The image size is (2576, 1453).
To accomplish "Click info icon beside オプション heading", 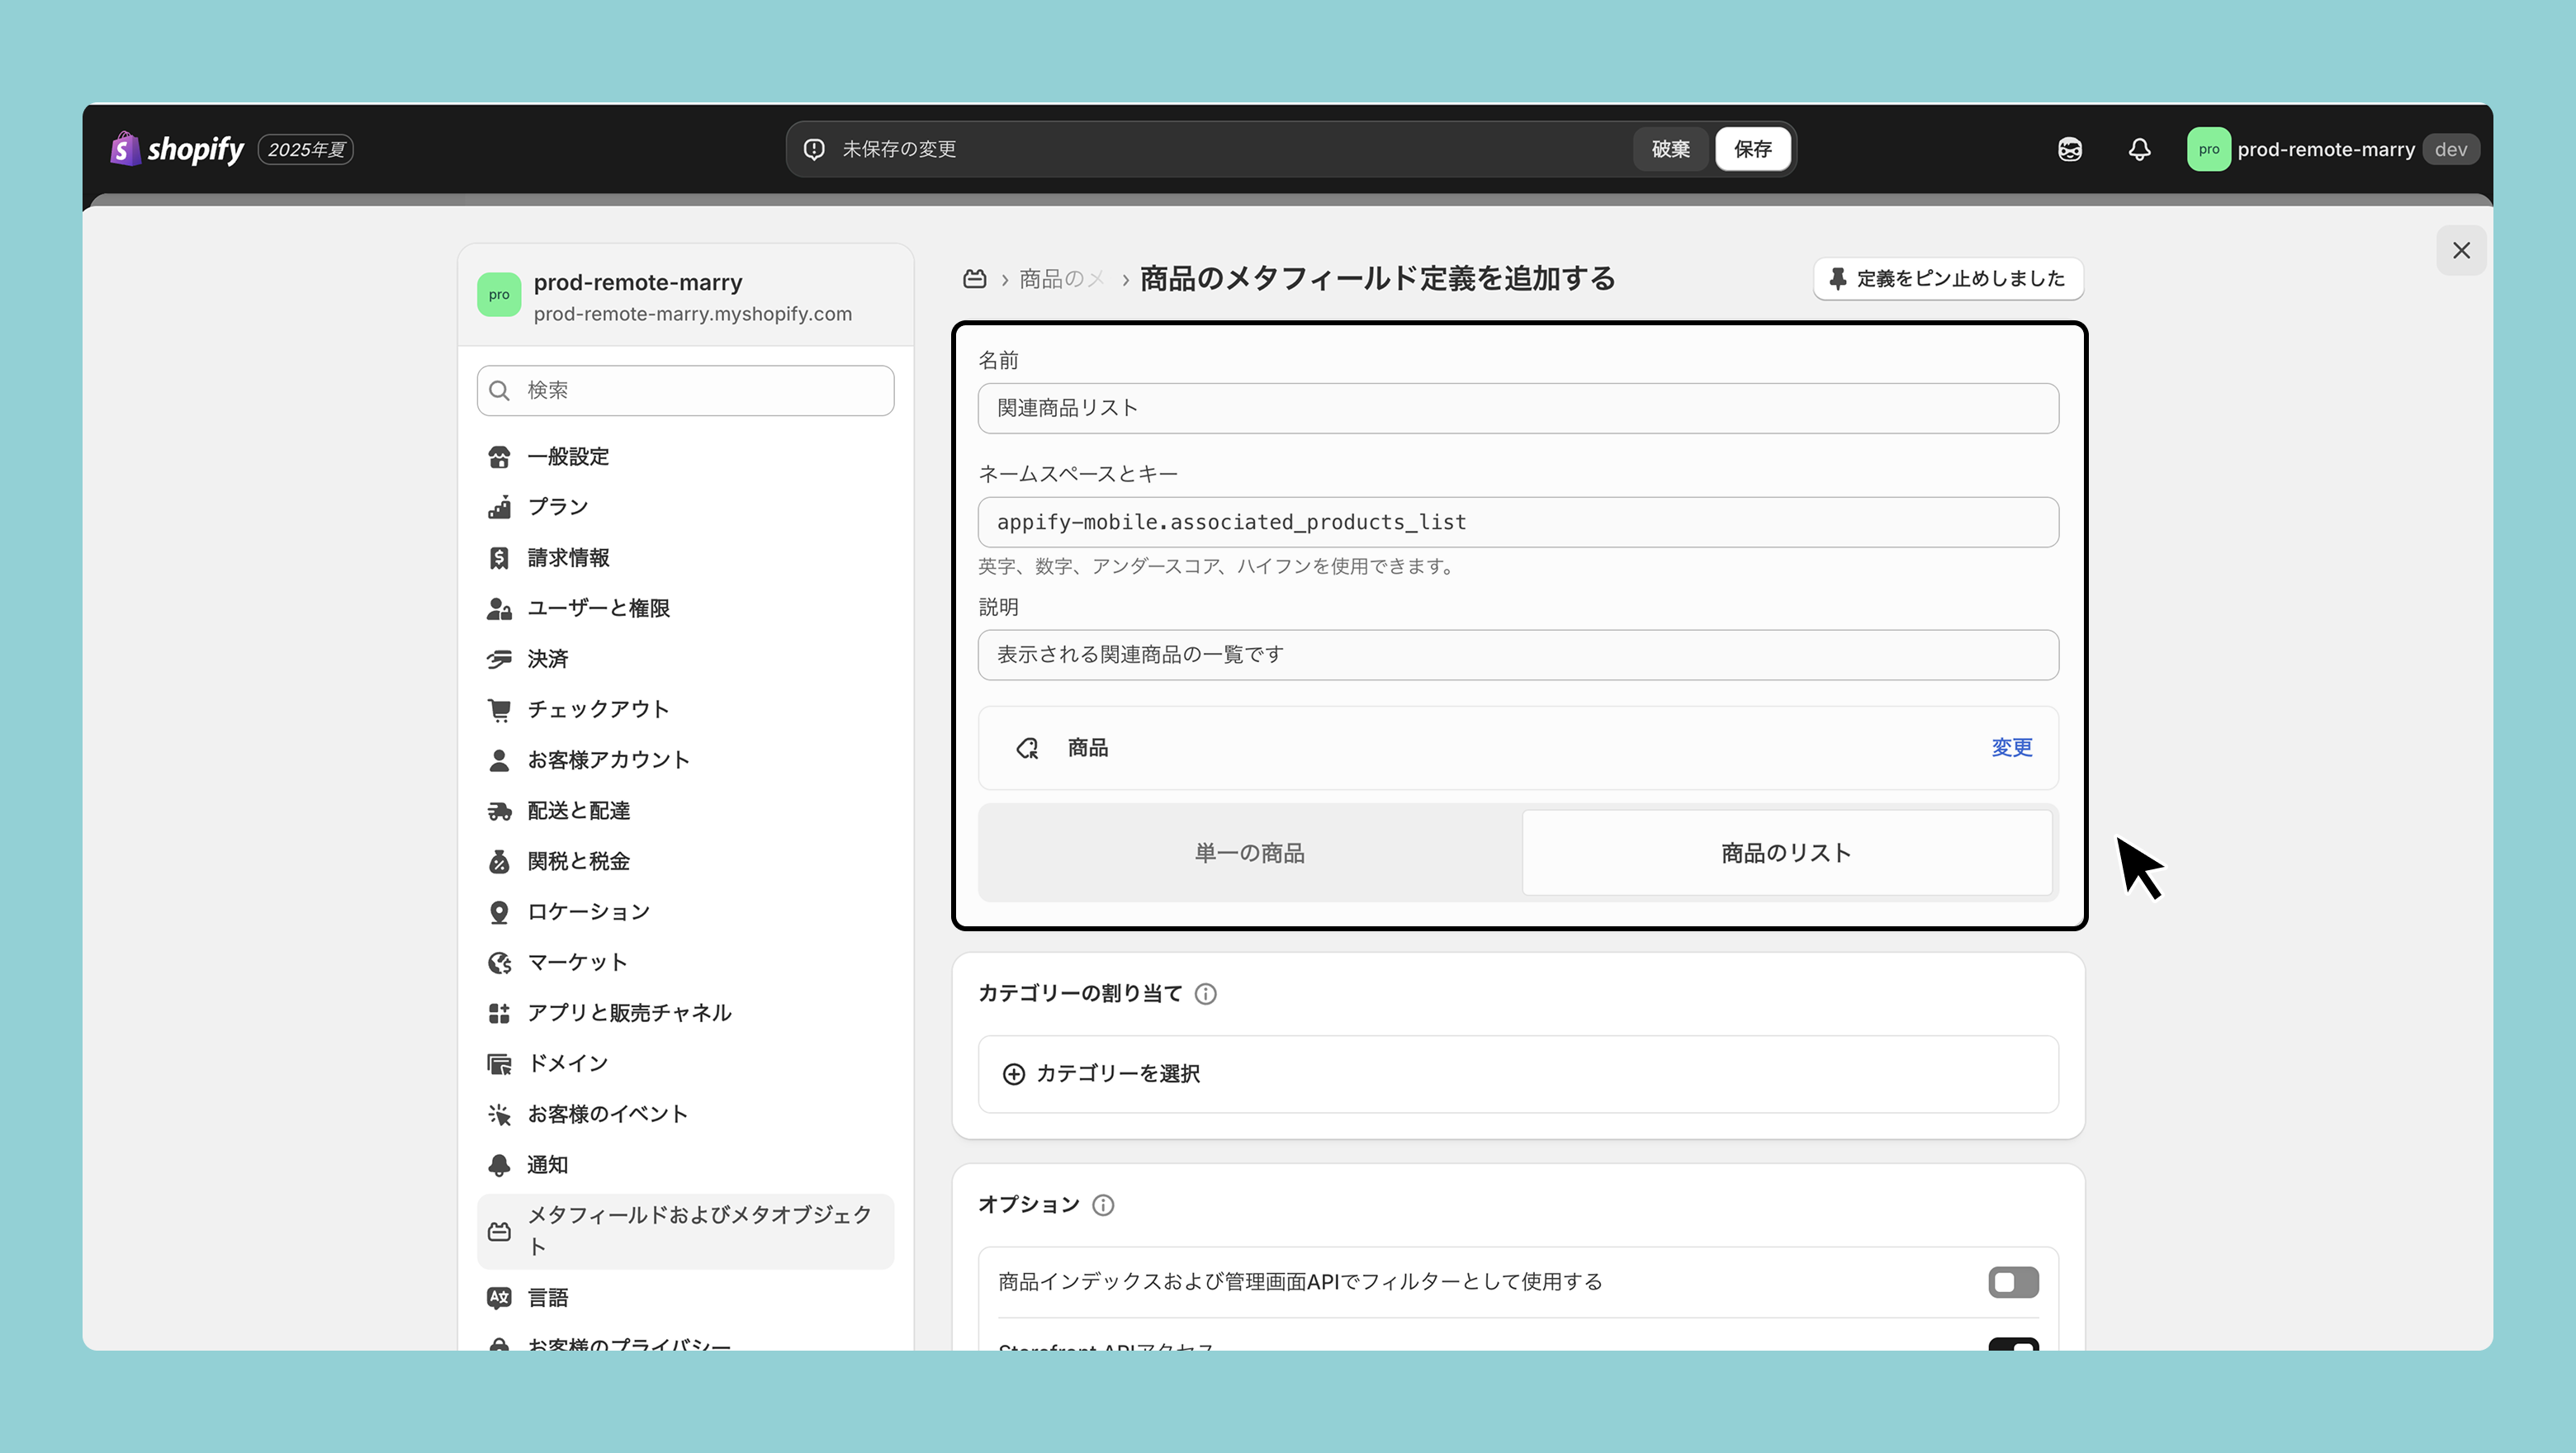I will [1103, 1204].
